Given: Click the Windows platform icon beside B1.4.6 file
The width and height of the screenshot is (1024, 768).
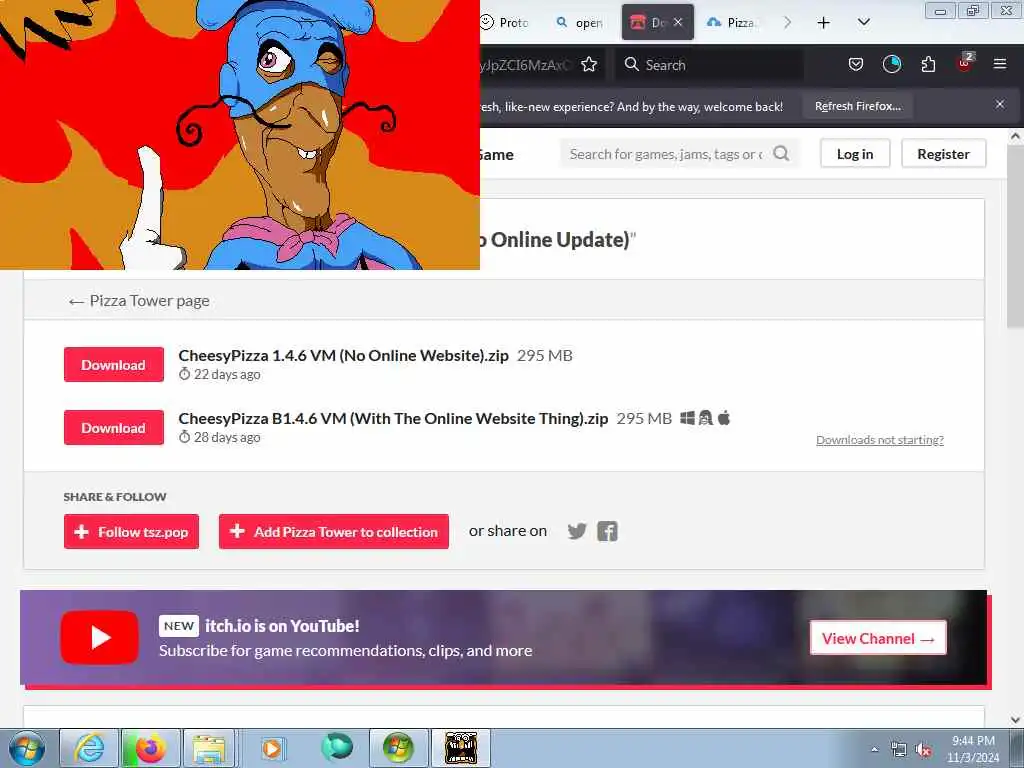Looking at the screenshot, I should pos(687,418).
